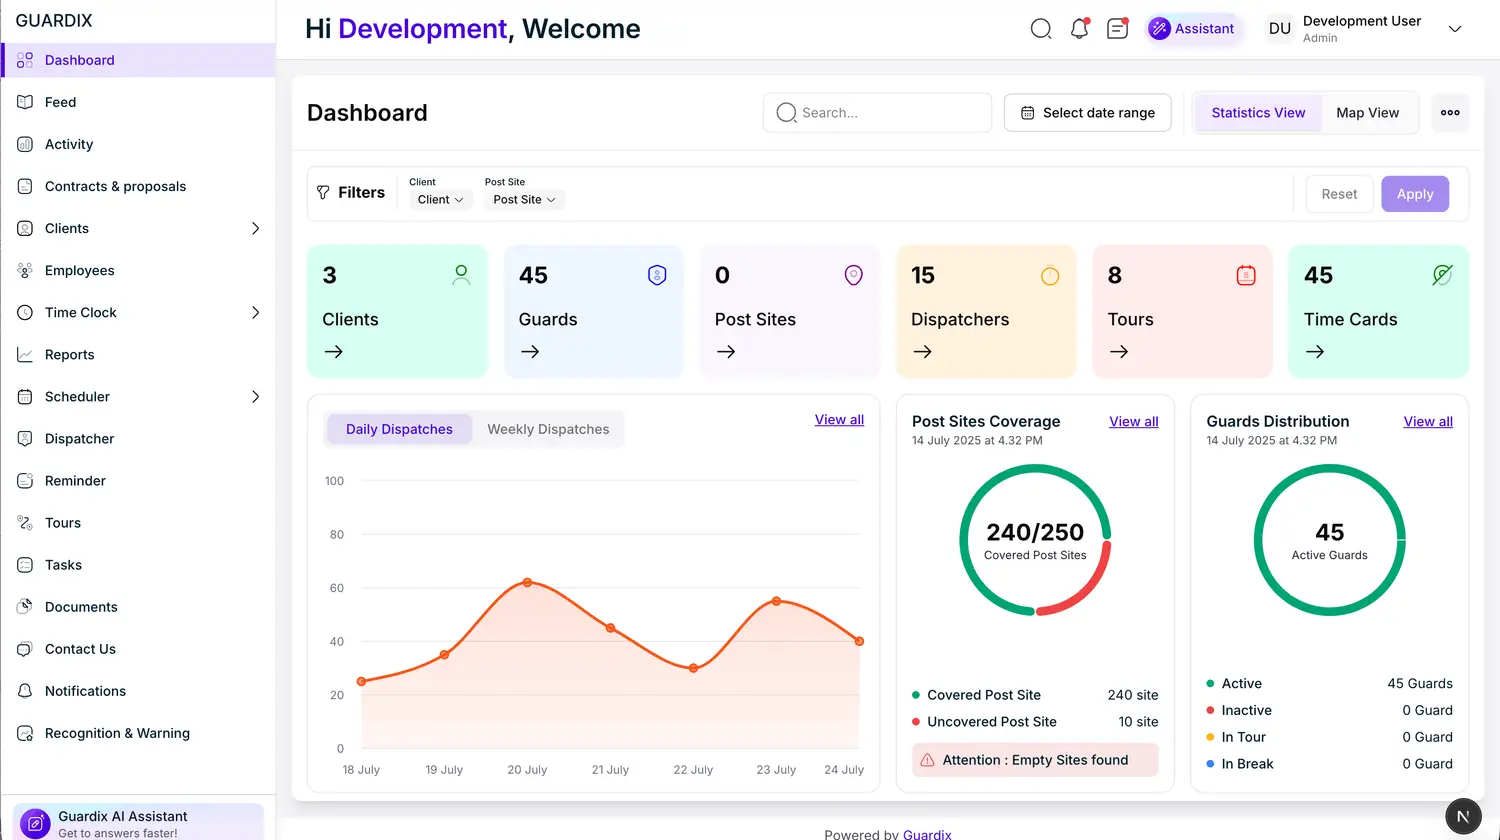Click the arrow on the Dispatchers card
Viewport: 1500px width, 840px height.
coord(923,352)
